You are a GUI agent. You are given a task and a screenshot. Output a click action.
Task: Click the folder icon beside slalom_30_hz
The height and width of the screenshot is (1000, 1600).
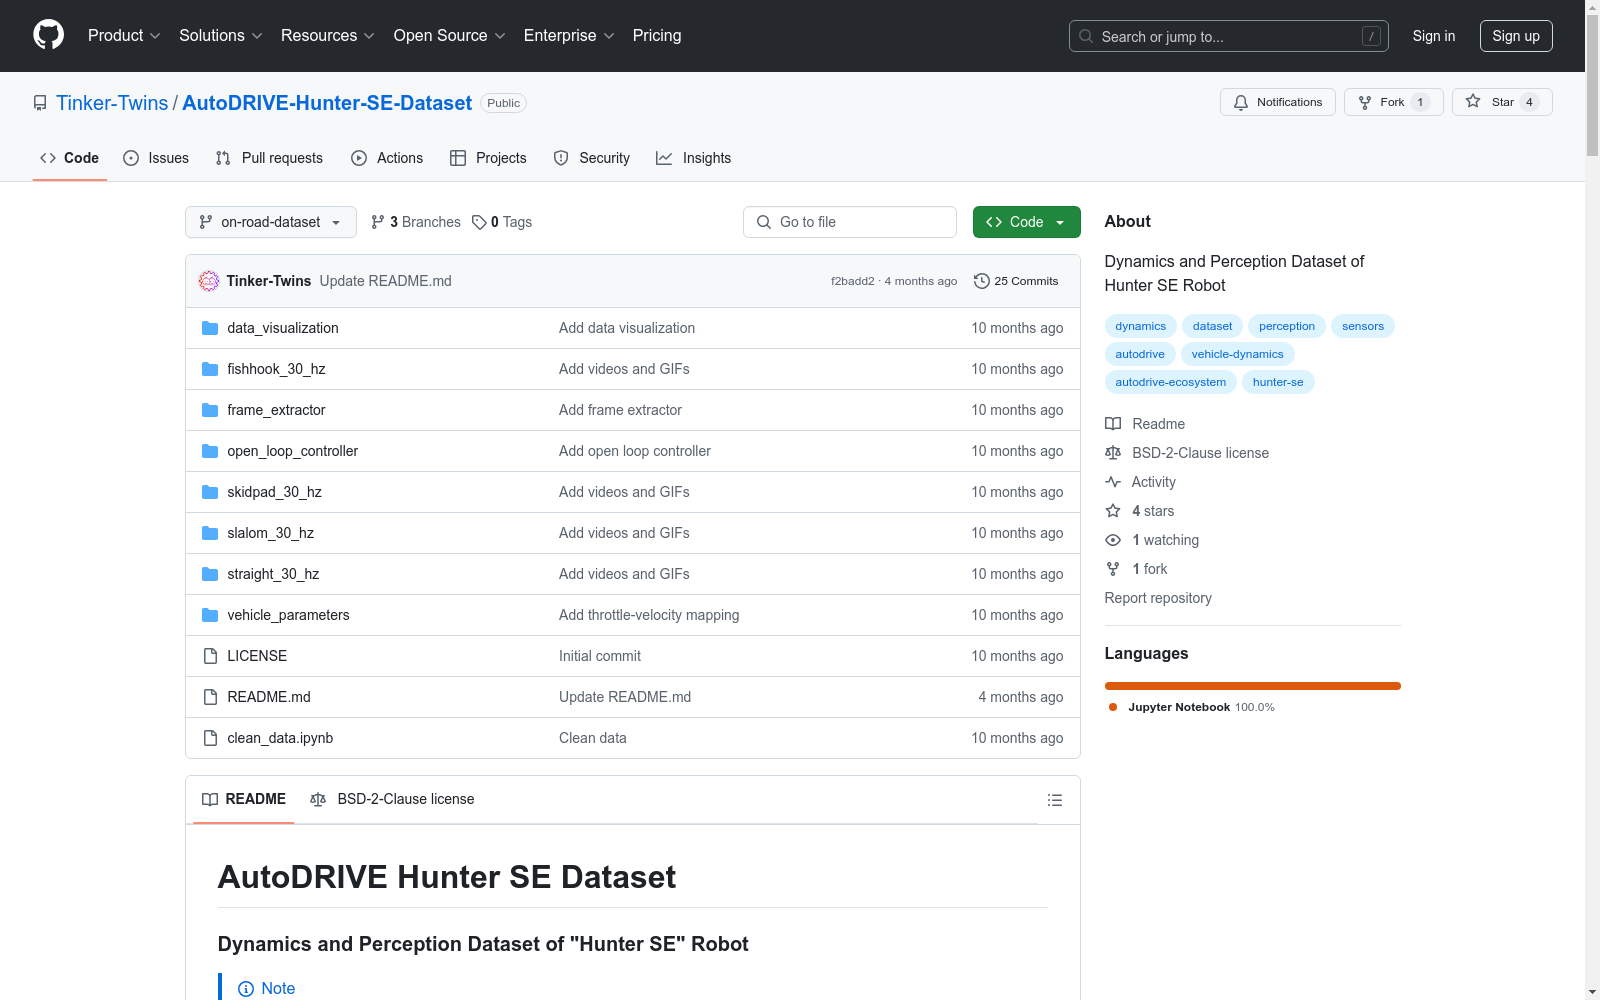tap(210, 533)
